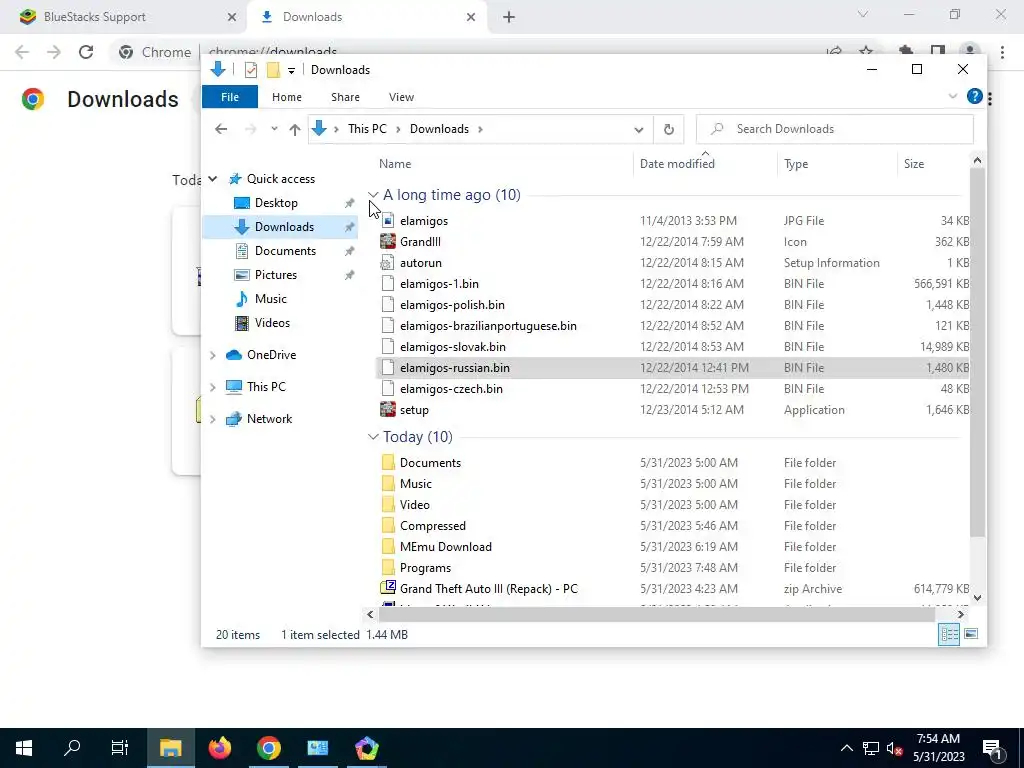Open the Home ribbon tab
1024x768 pixels.
click(x=287, y=97)
